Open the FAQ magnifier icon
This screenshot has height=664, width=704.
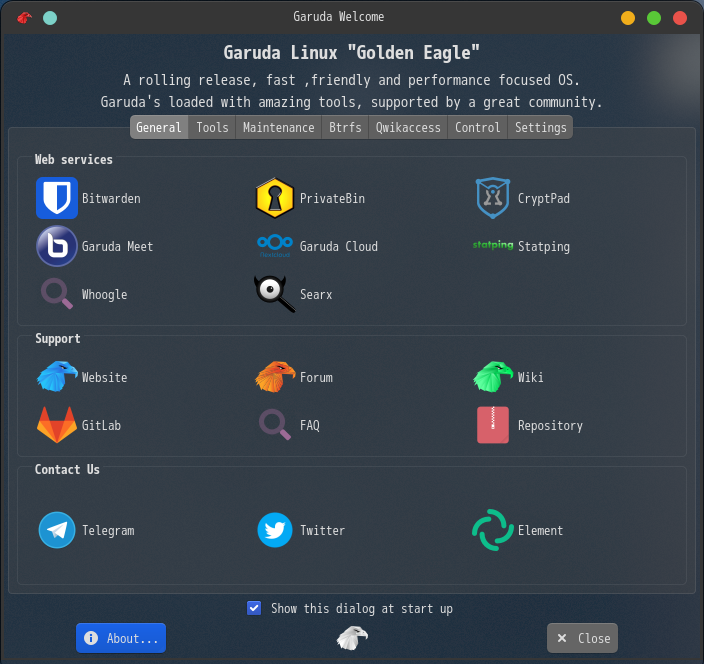point(275,425)
